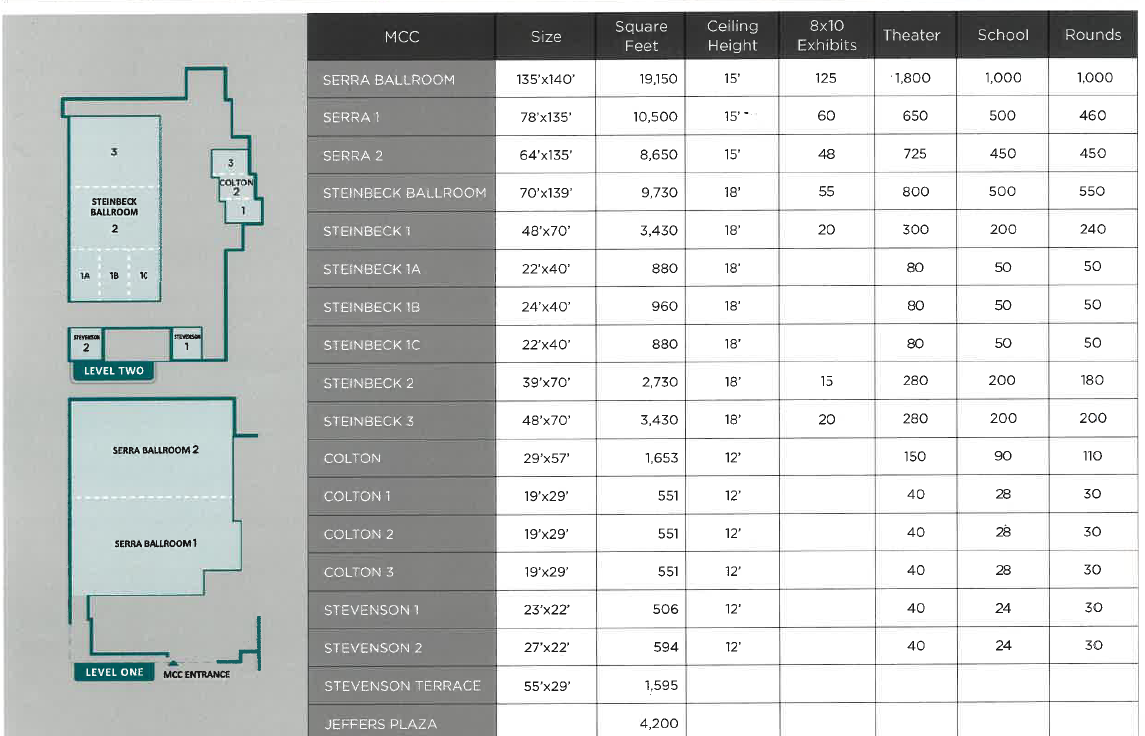Select the 1,653 square feet value

coord(661,458)
